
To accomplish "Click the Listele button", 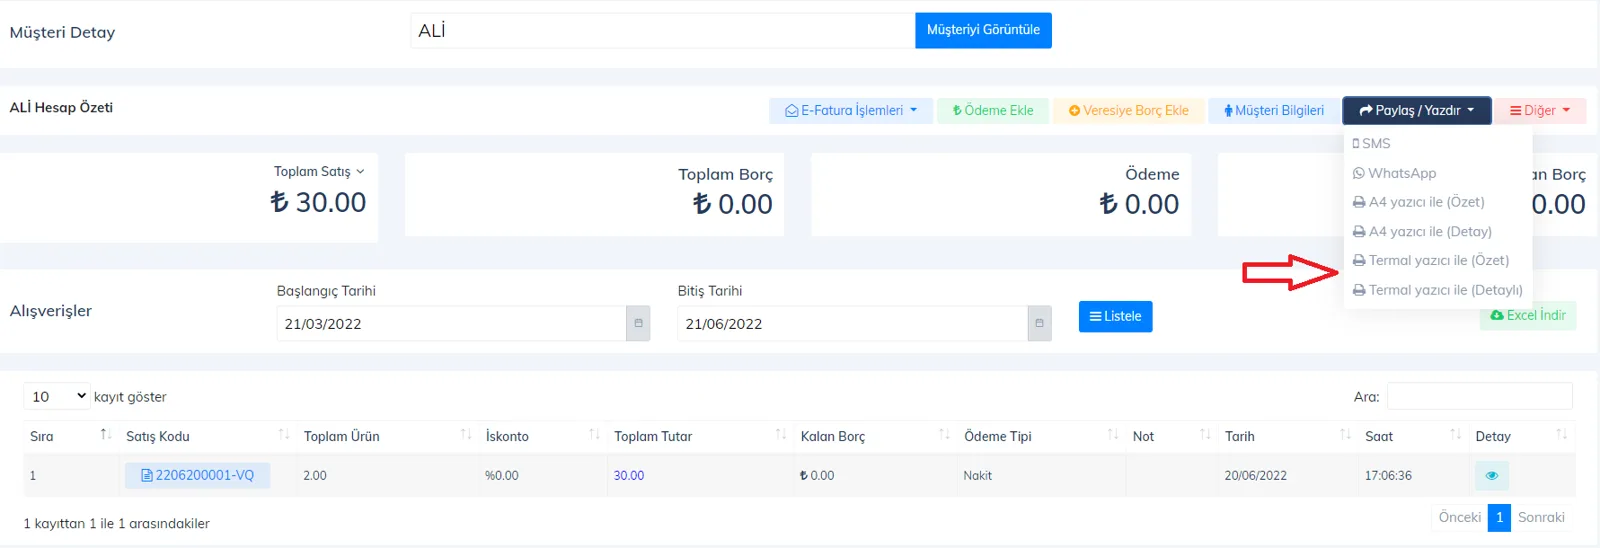I will 1115,316.
